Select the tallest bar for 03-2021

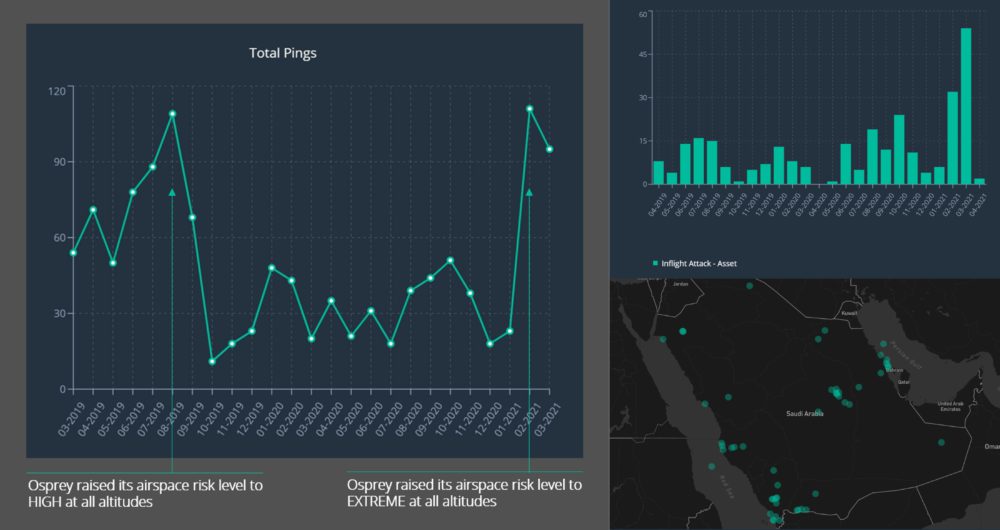coord(966,106)
